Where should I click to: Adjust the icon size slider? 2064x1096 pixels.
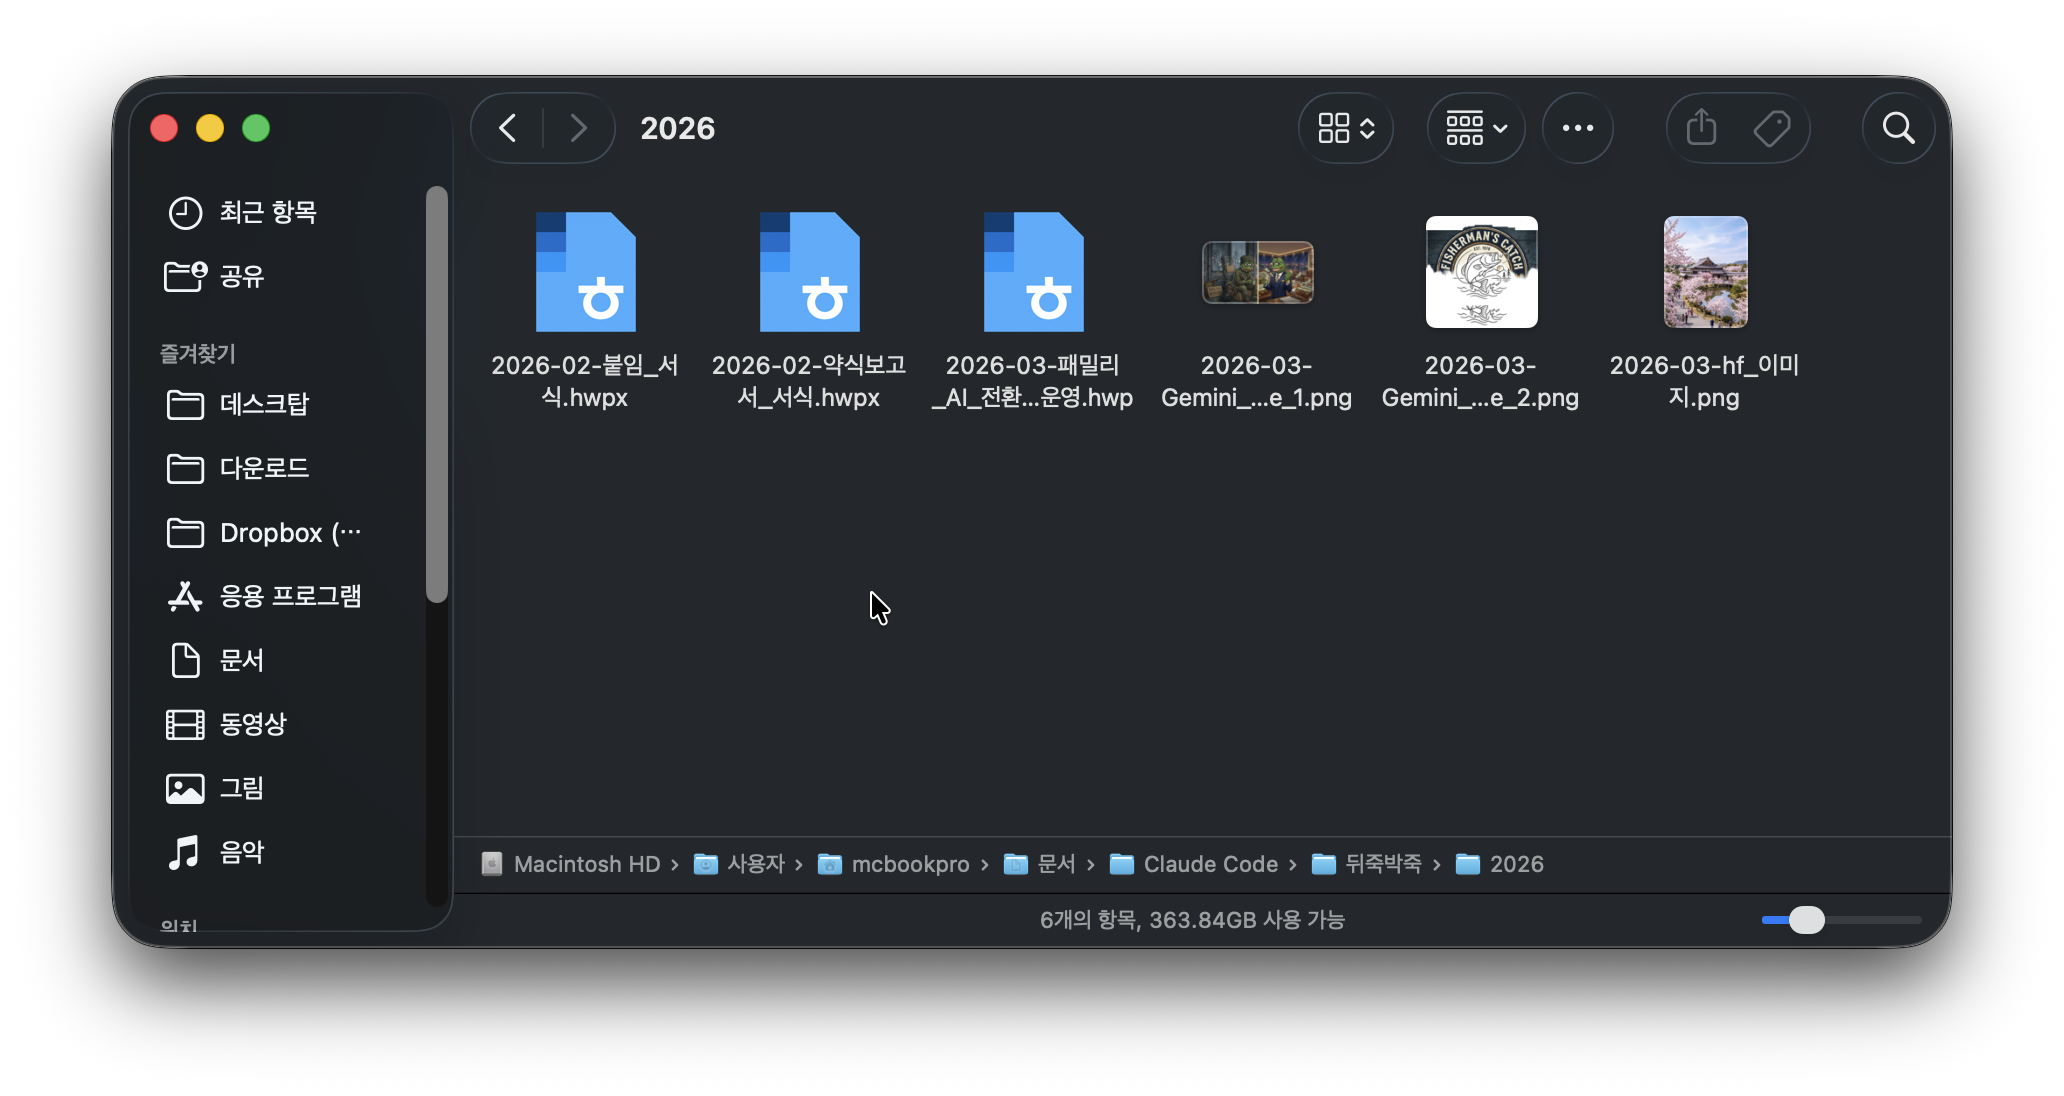click(x=1806, y=919)
